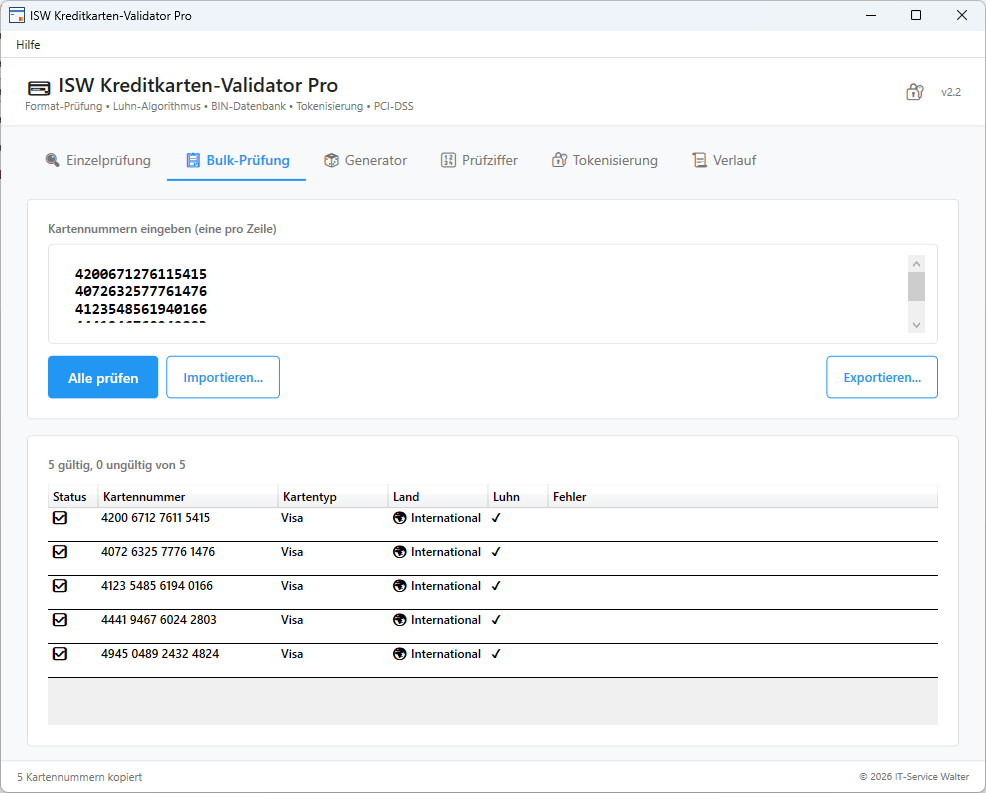The height and width of the screenshot is (793, 986).
Task: Open the Exportieren dialog
Action: point(881,377)
